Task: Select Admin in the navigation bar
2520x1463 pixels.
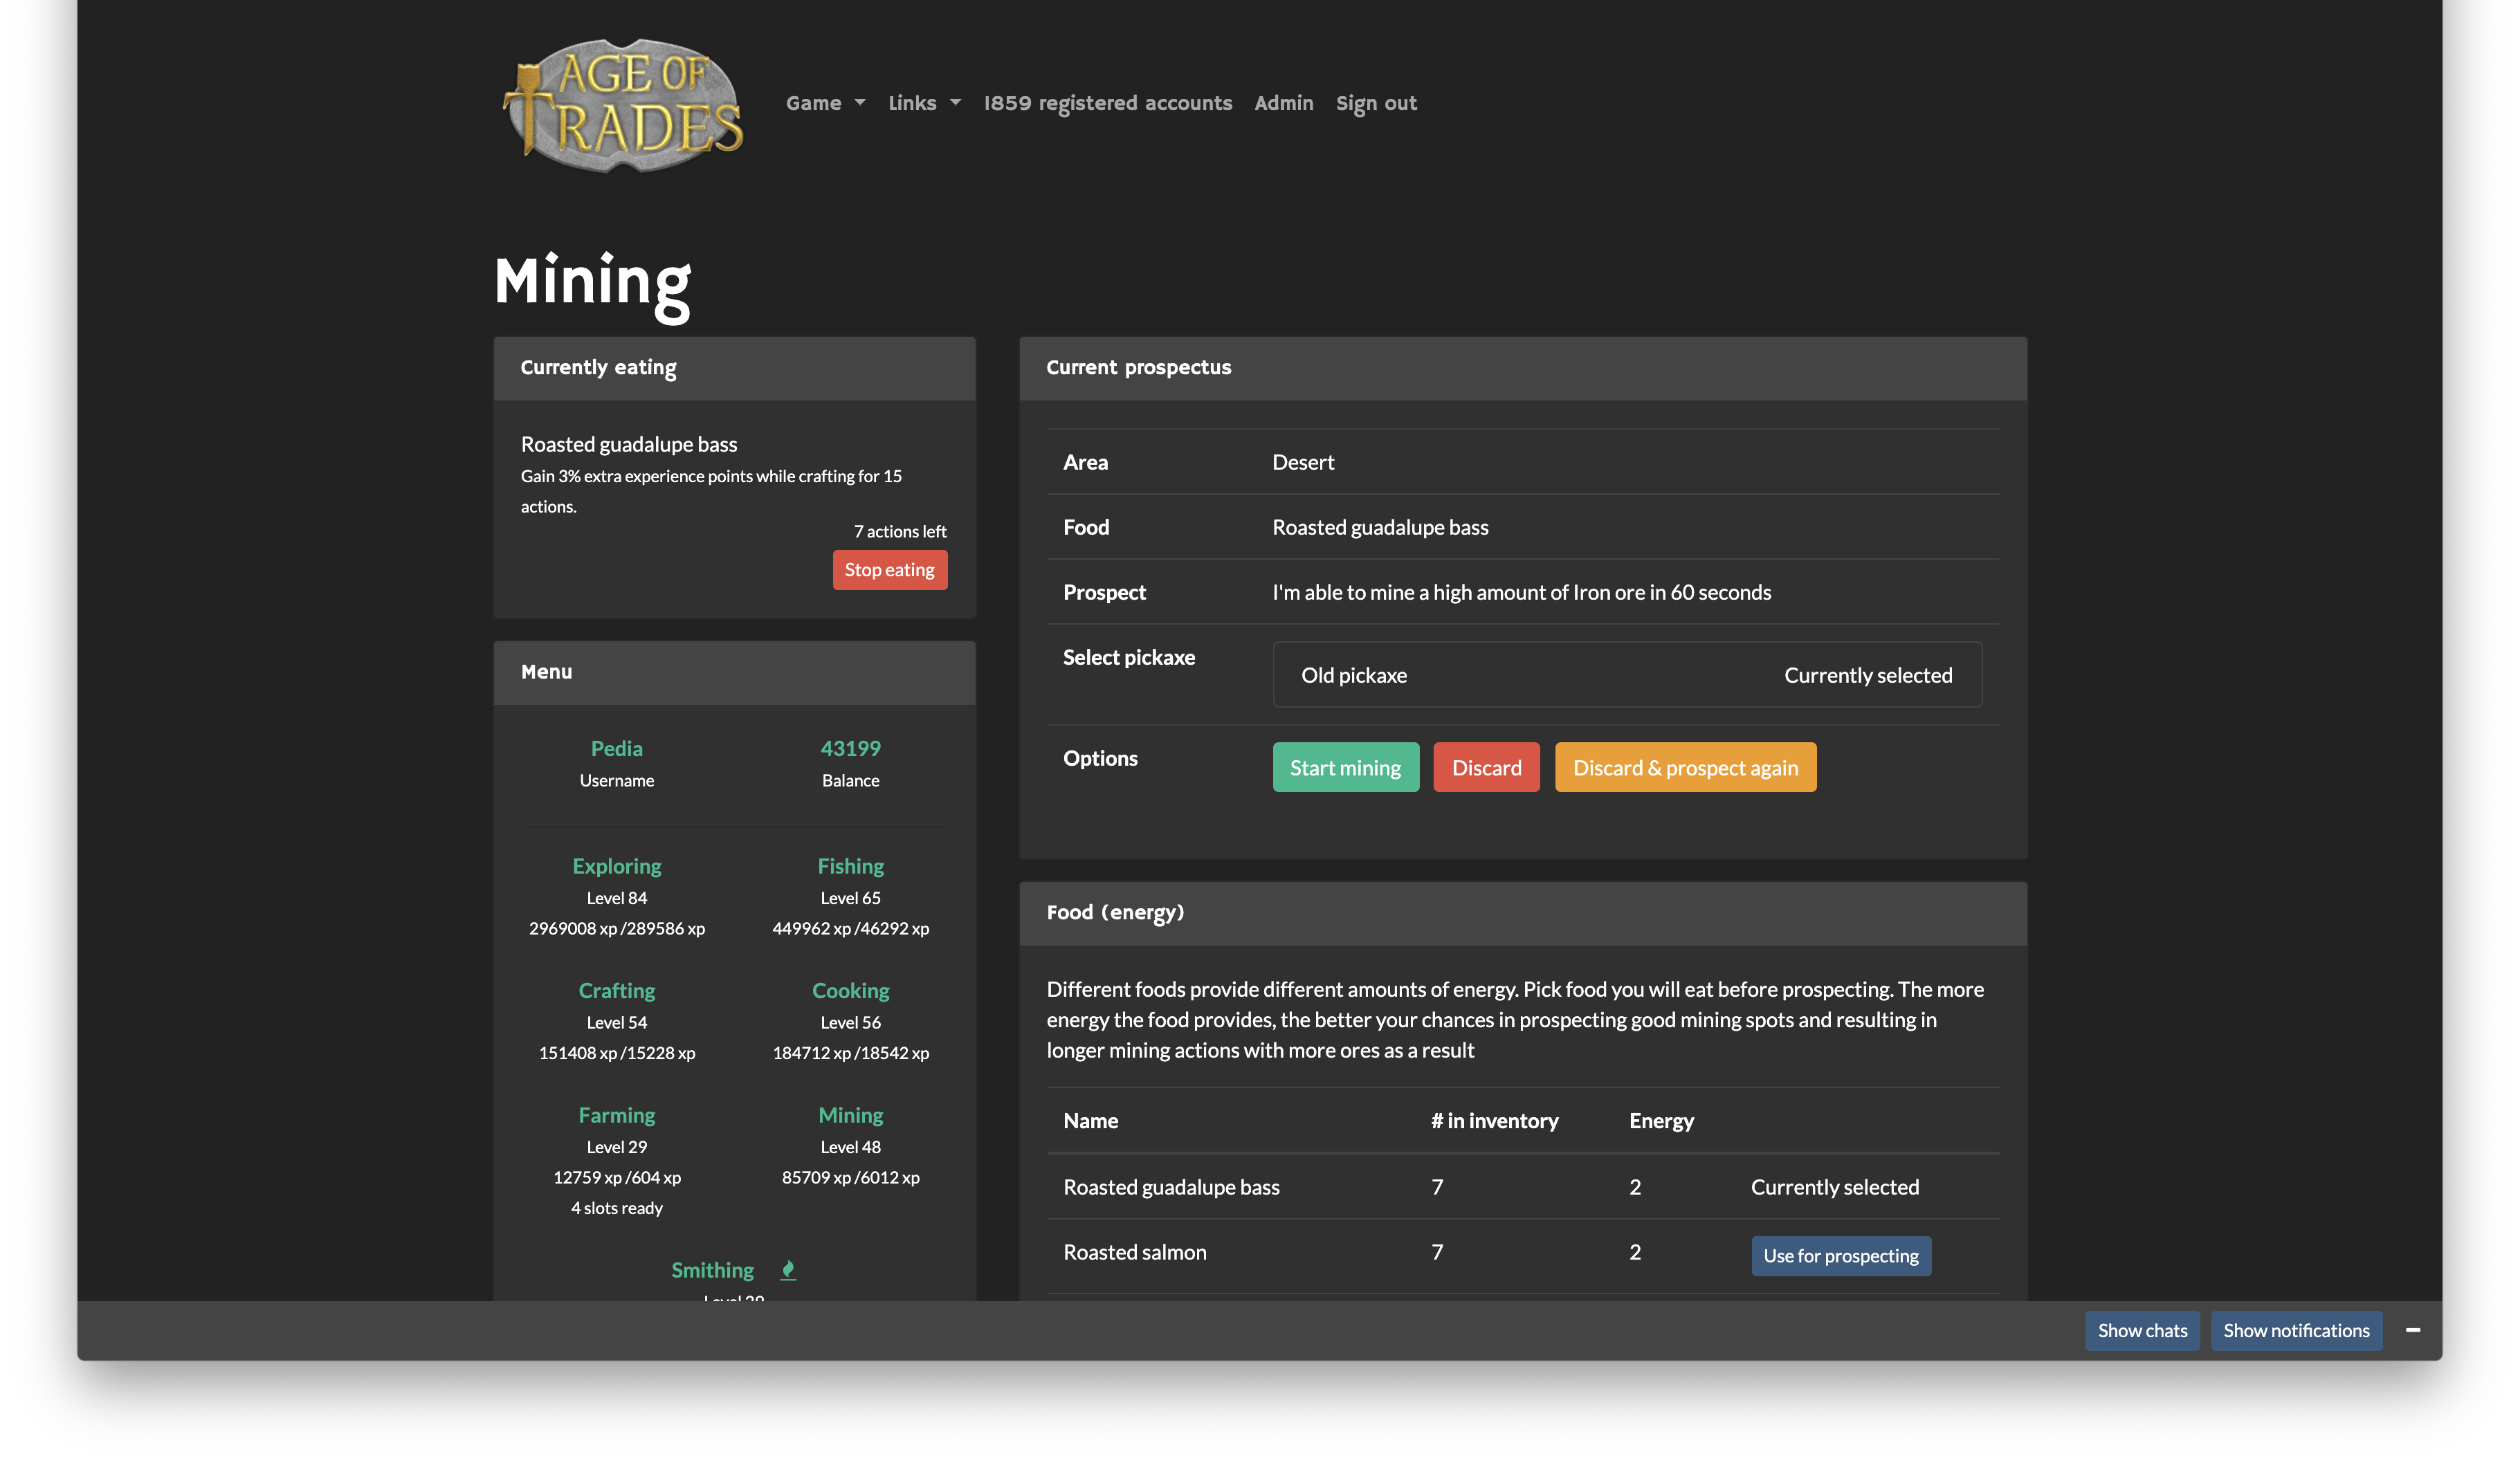Action: [x=1283, y=102]
